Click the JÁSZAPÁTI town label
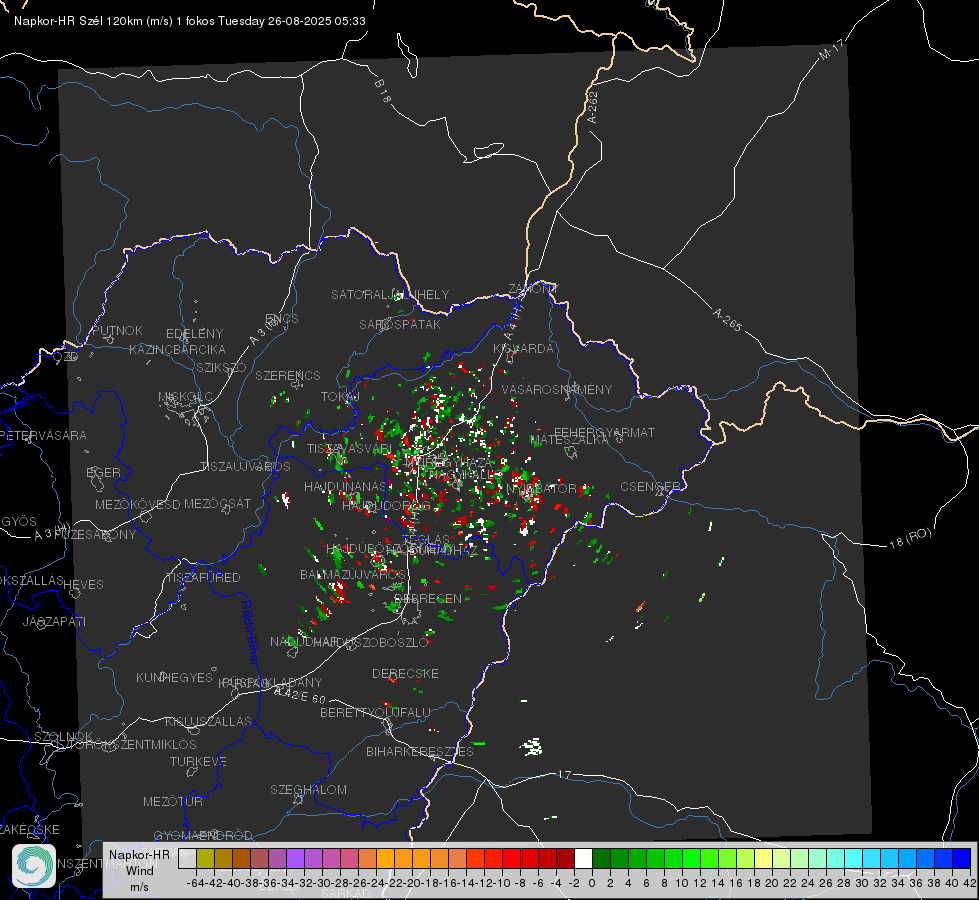979x900 pixels. click(54, 621)
